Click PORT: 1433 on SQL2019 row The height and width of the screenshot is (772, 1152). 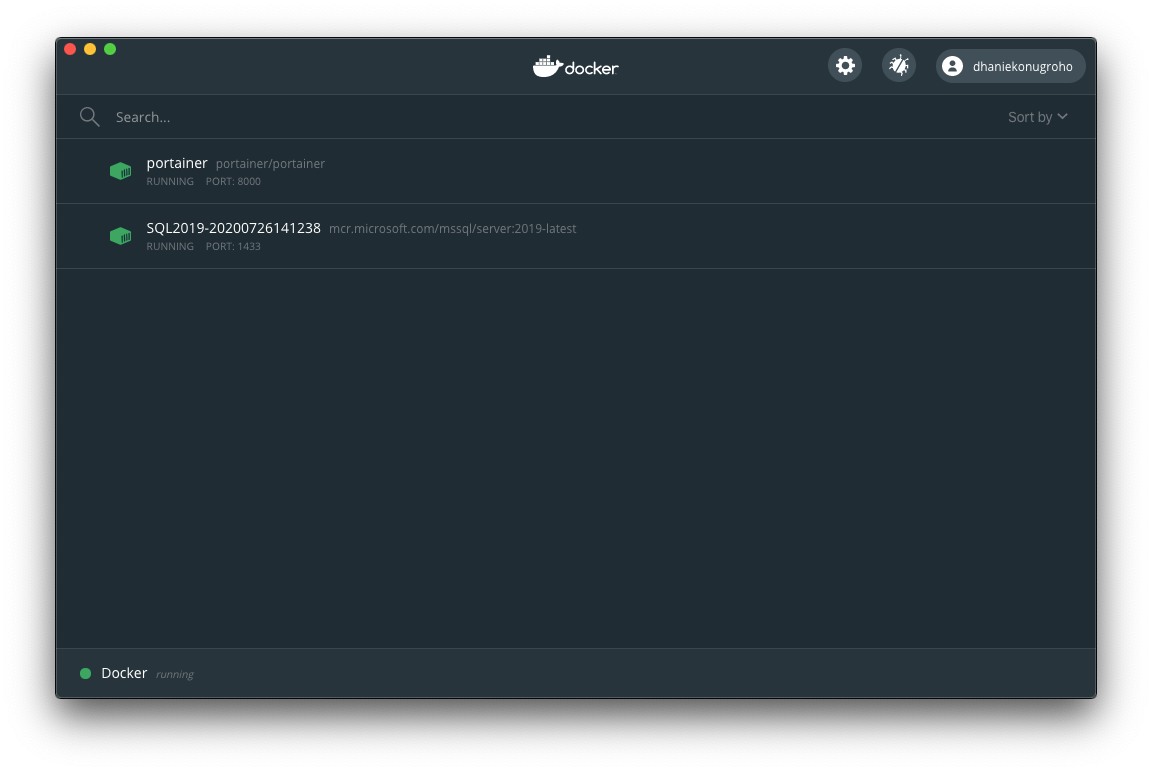(233, 247)
